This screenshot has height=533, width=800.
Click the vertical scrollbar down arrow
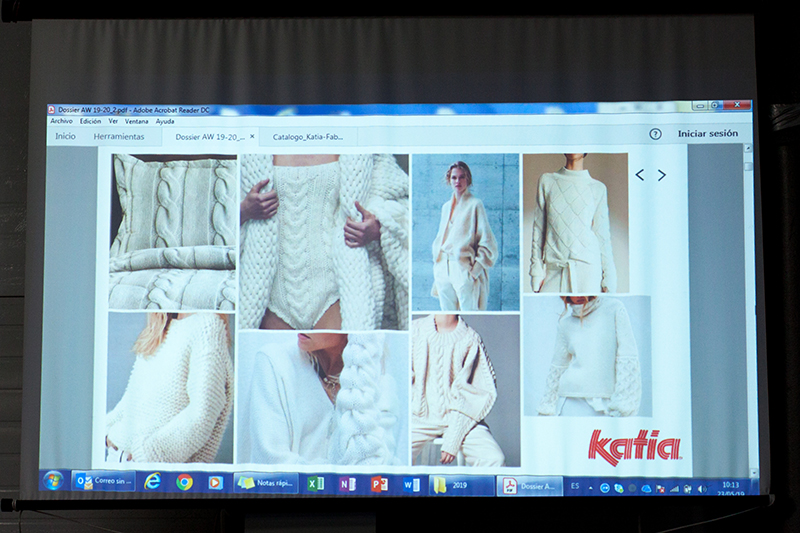click(755, 473)
